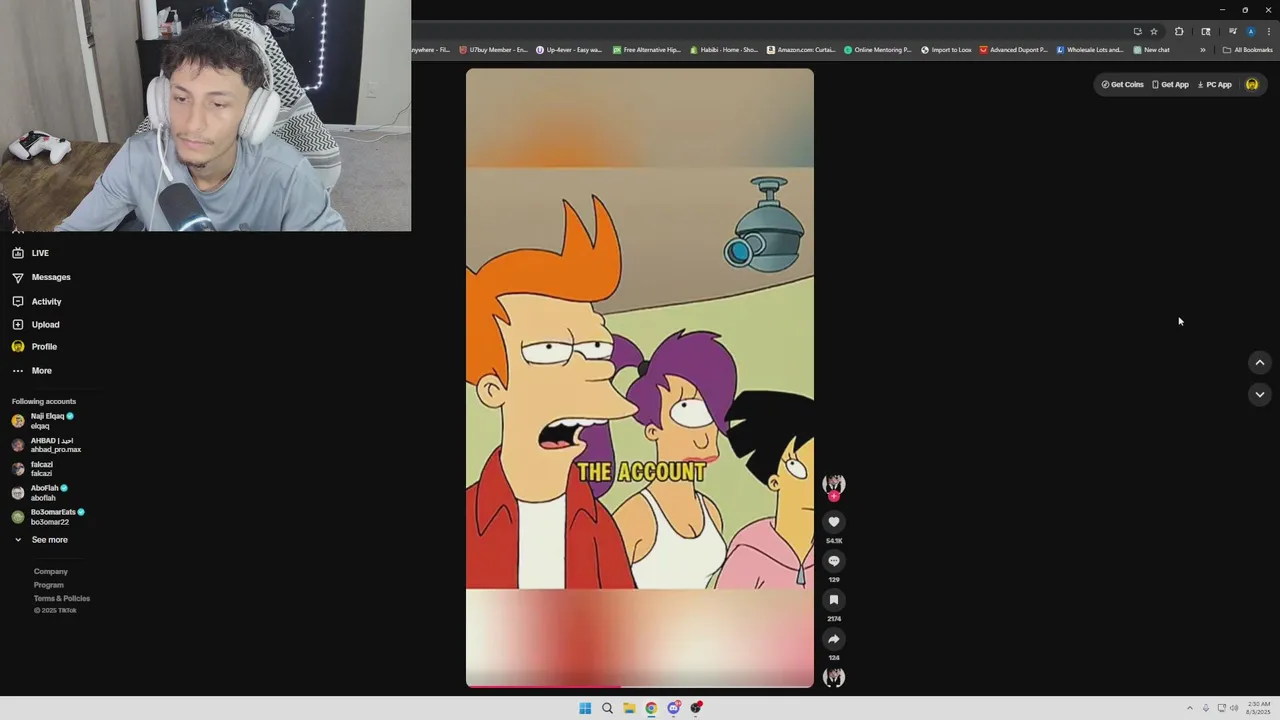The image size is (1280, 720).
Task: Open the Activity notifications
Action: 36,301
